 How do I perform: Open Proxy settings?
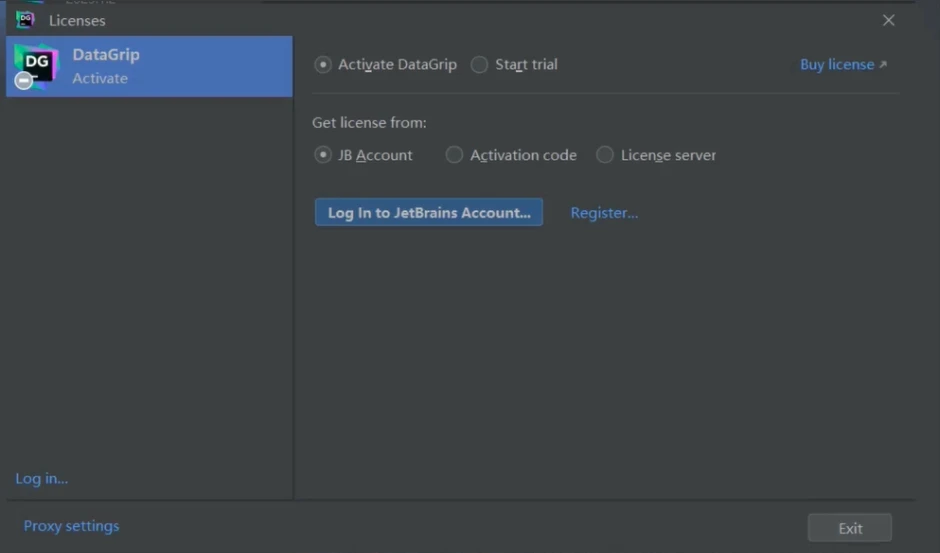click(x=71, y=525)
